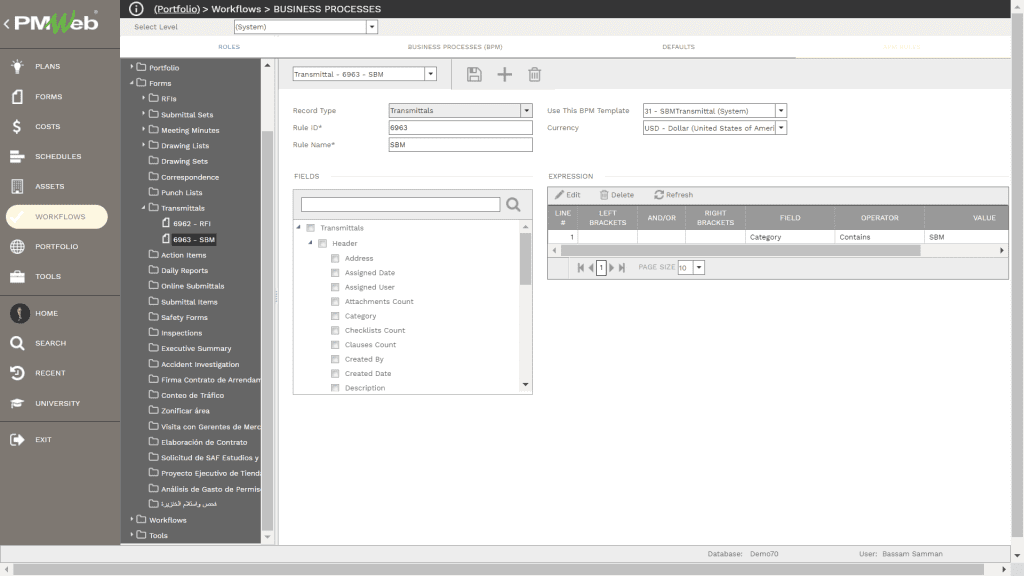
Task: Click the Fields search text box
Action: pyautogui.click(x=400, y=205)
